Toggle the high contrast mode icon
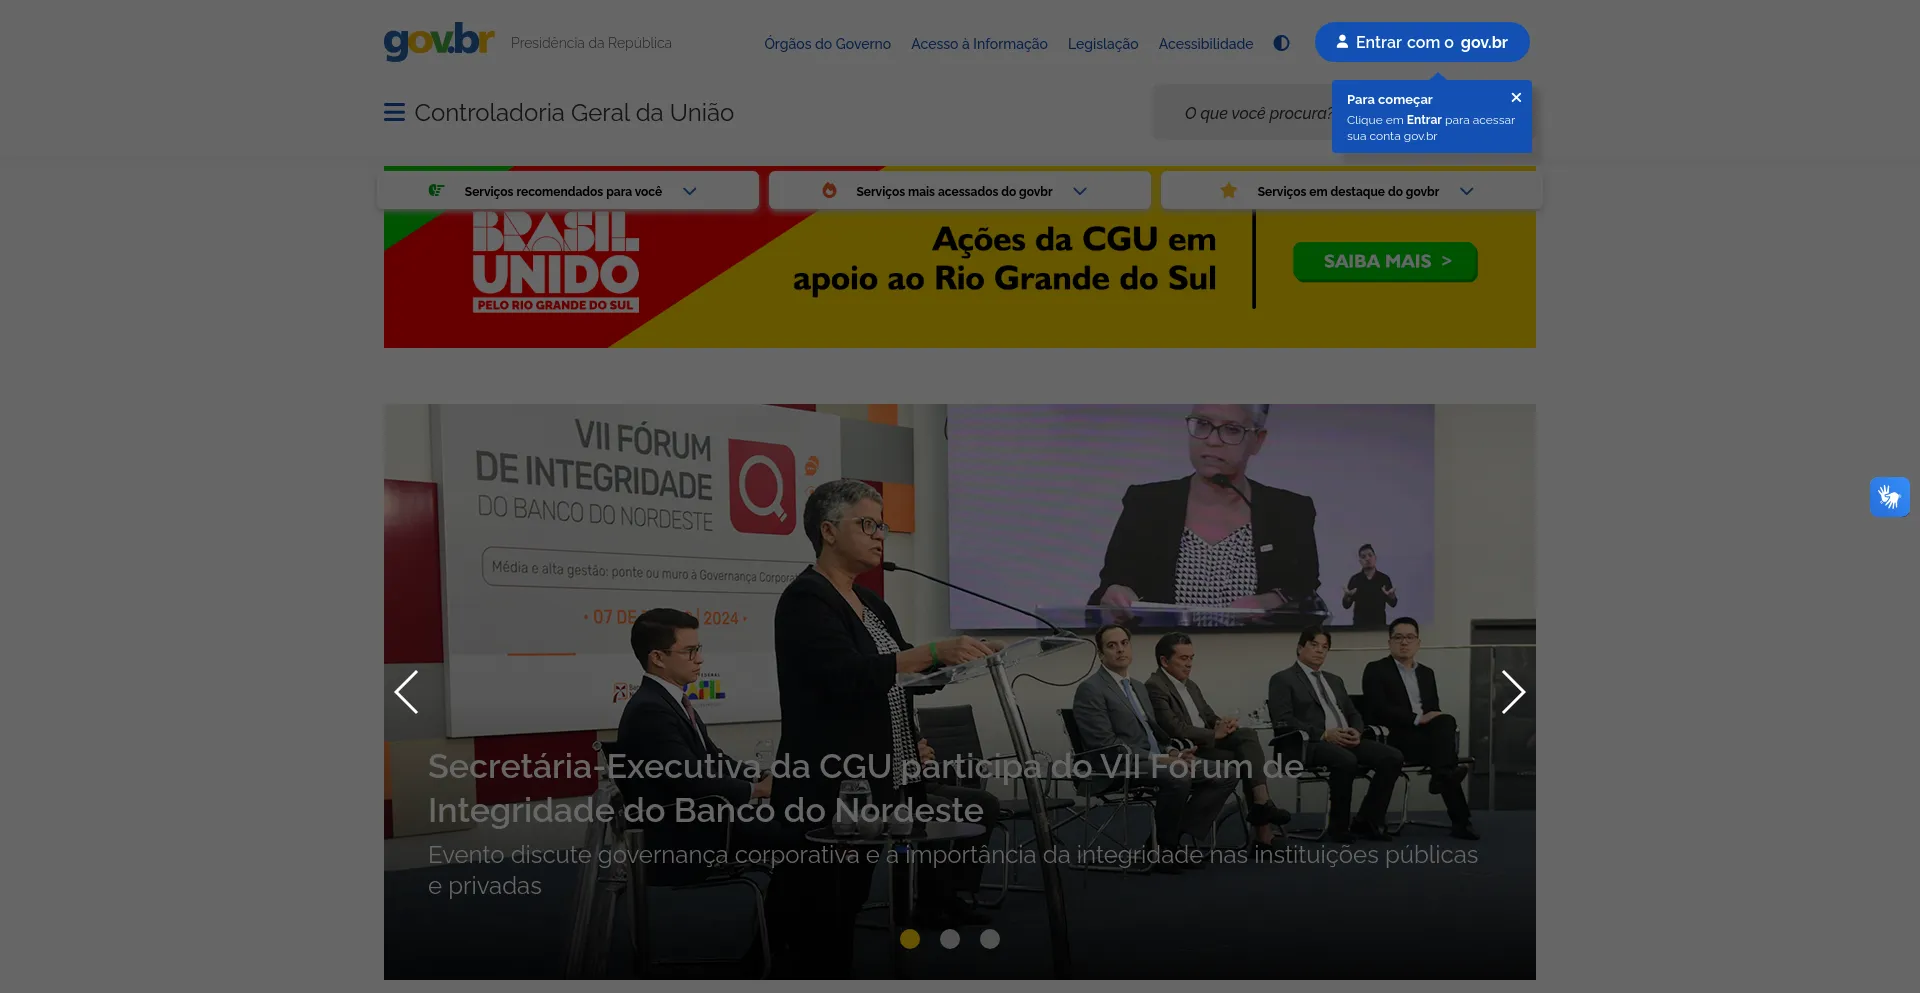 click(x=1281, y=43)
